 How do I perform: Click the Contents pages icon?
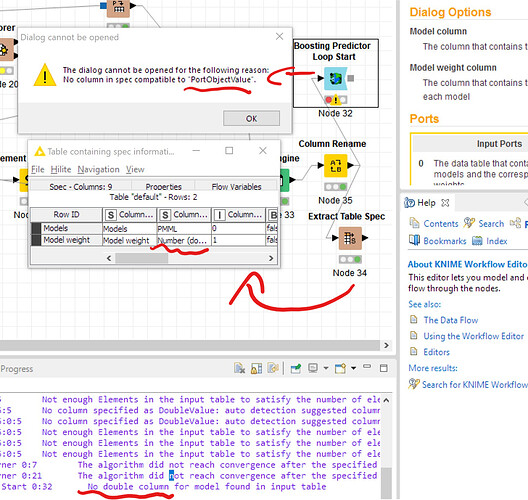(414, 223)
